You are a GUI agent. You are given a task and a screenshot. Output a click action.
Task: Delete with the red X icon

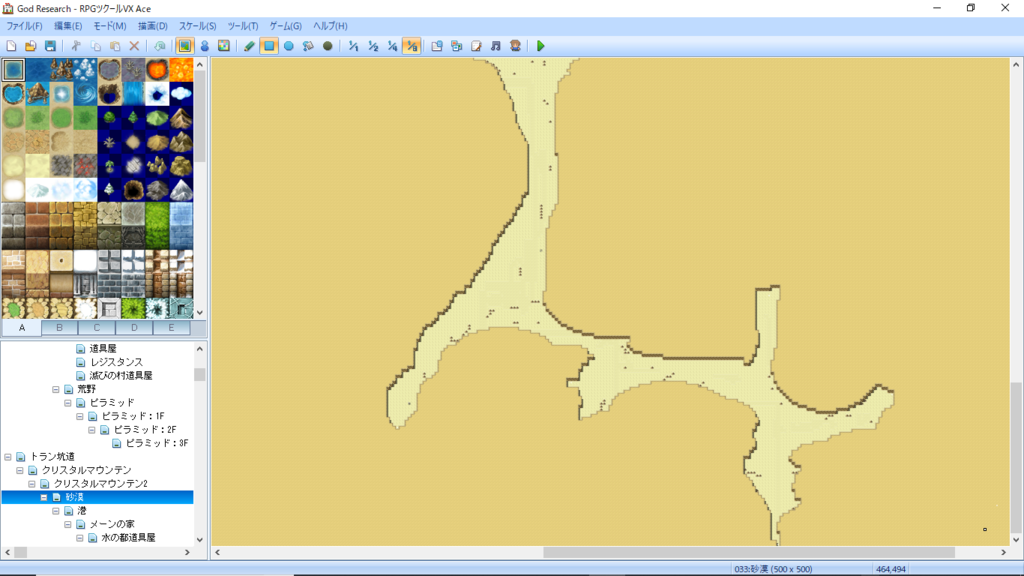tap(135, 46)
